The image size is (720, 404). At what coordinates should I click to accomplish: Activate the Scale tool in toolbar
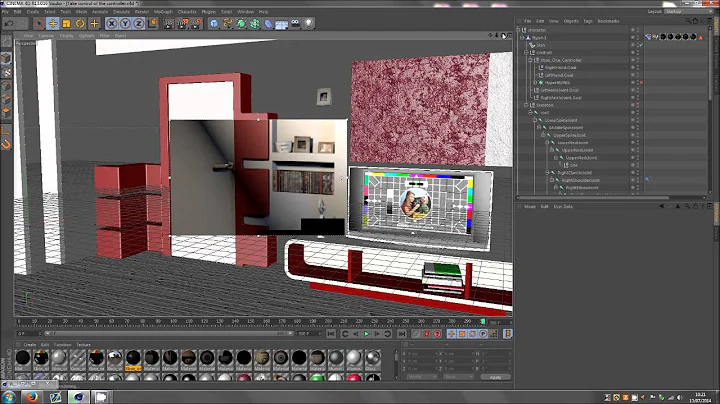coord(67,23)
